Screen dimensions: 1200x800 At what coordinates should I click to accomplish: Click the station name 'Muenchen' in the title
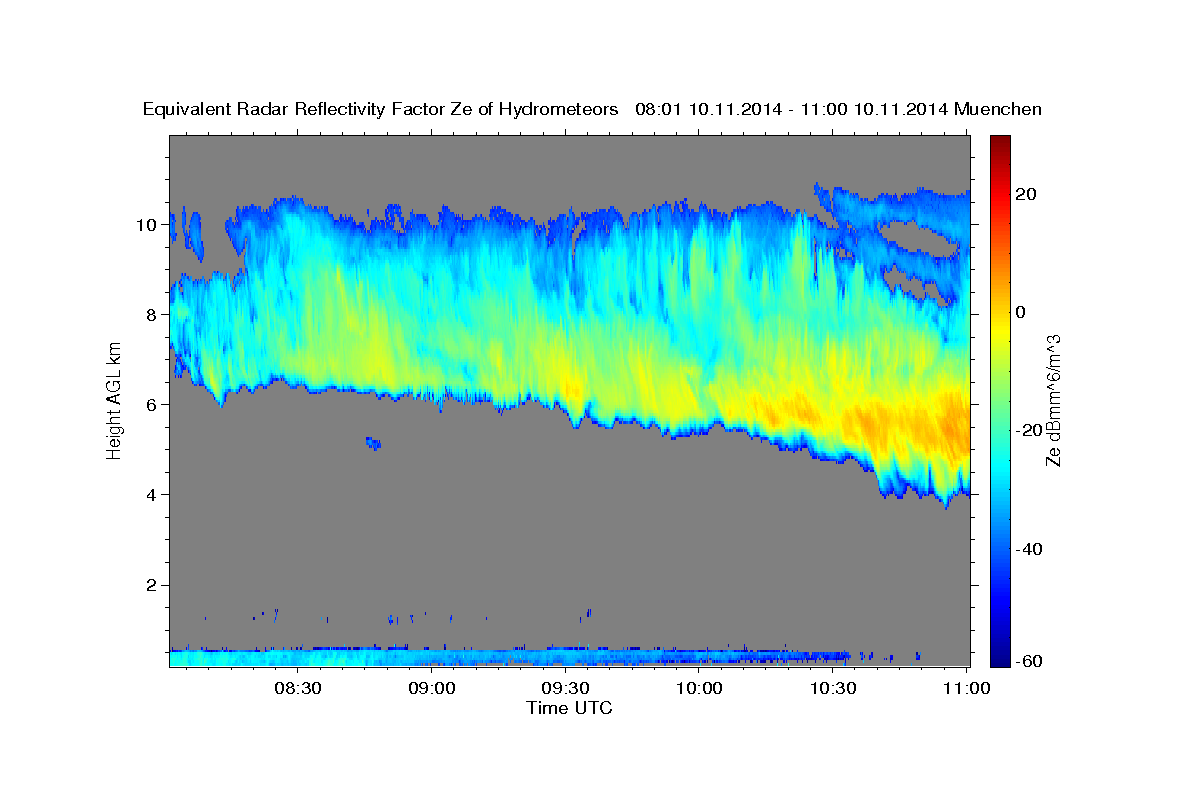click(998, 110)
